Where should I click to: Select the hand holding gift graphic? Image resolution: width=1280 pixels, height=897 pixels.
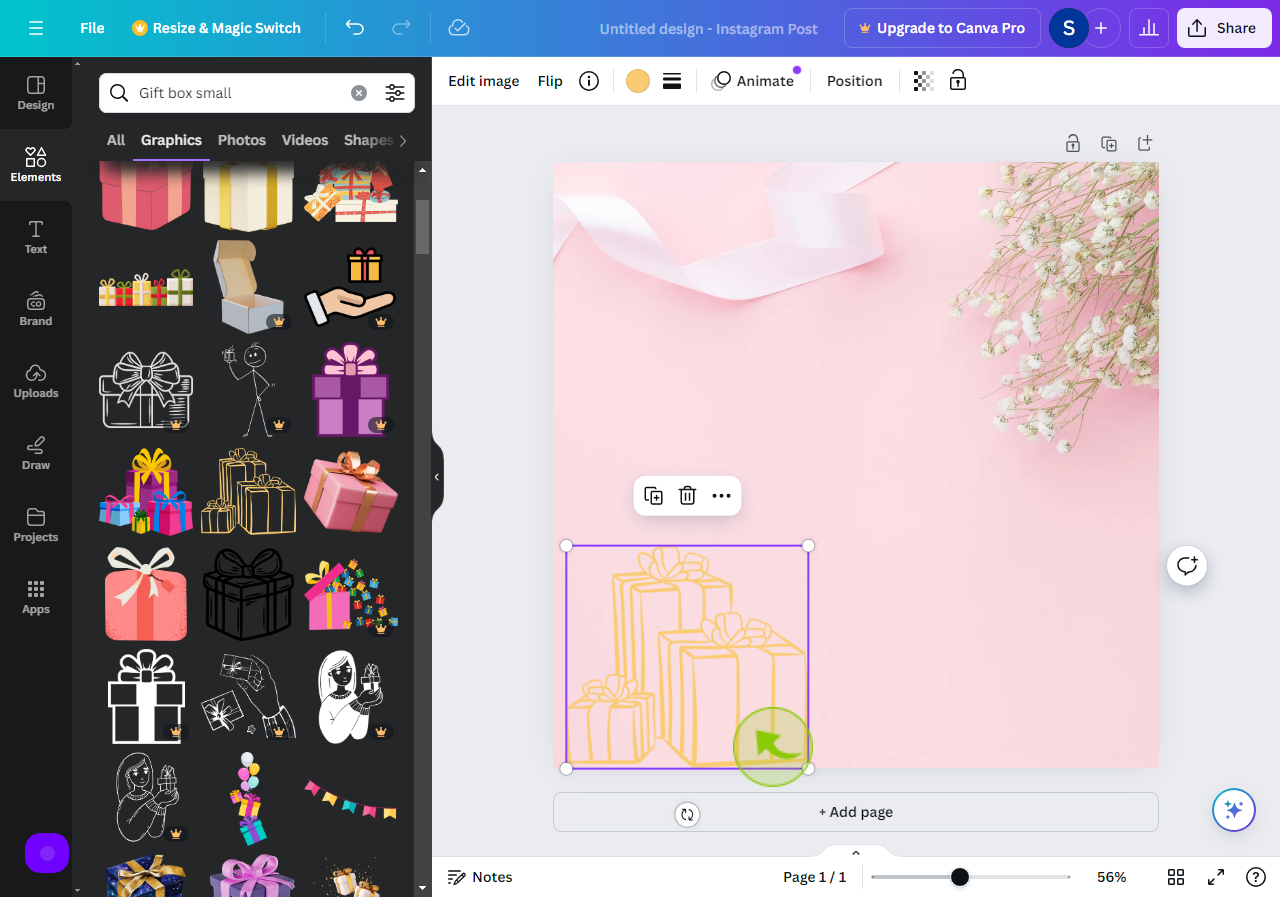click(350, 287)
